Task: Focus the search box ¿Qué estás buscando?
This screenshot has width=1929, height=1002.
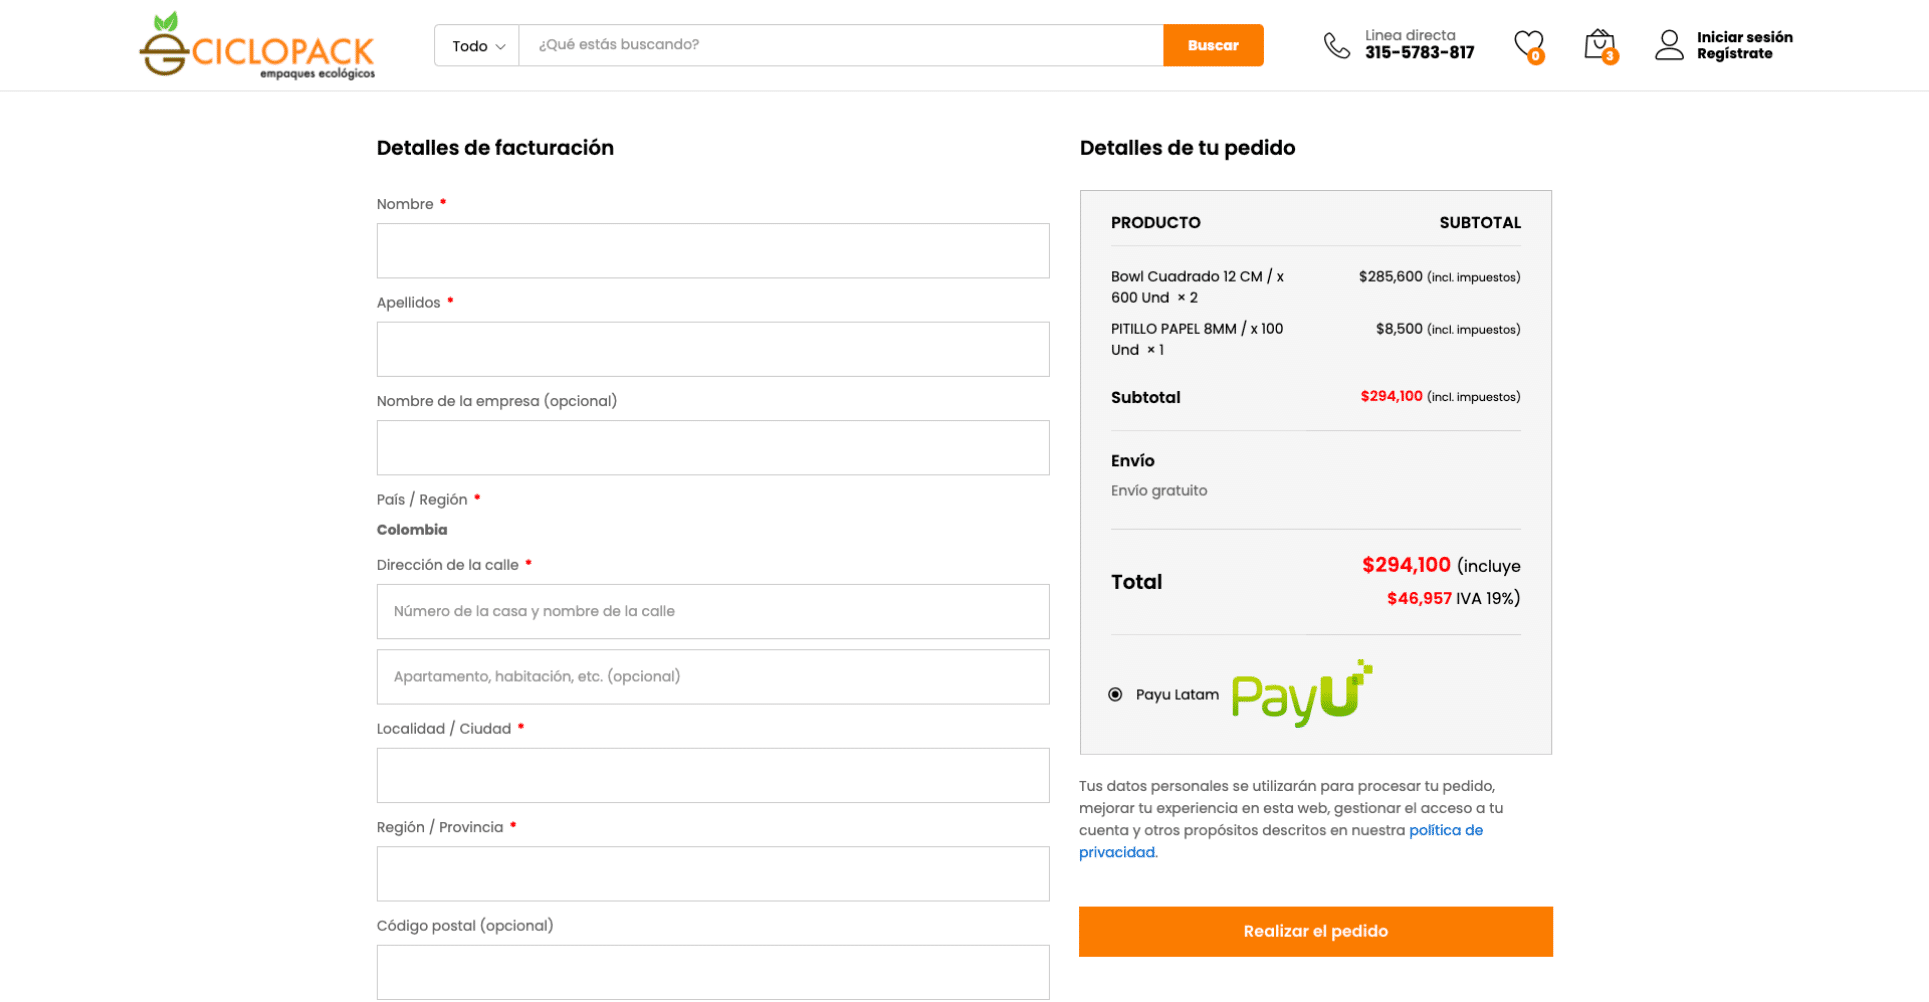Action: click(841, 45)
